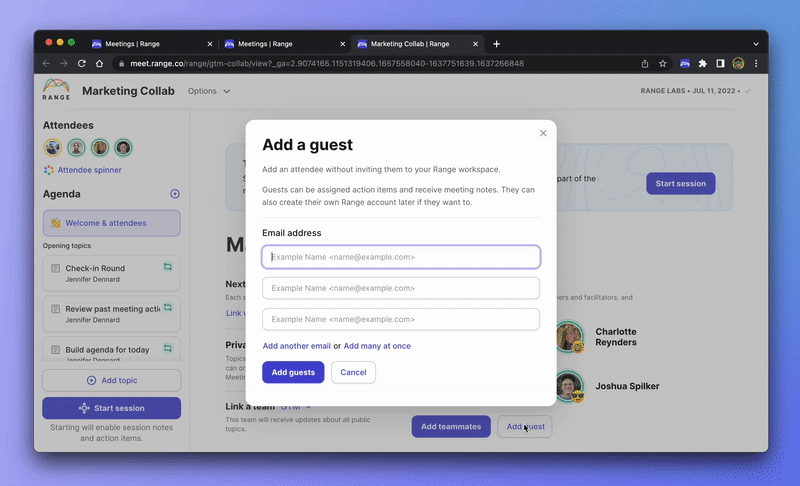Screen dimensions: 800x486
Task: Open the Attendee spinner
Action: pos(83,170)
